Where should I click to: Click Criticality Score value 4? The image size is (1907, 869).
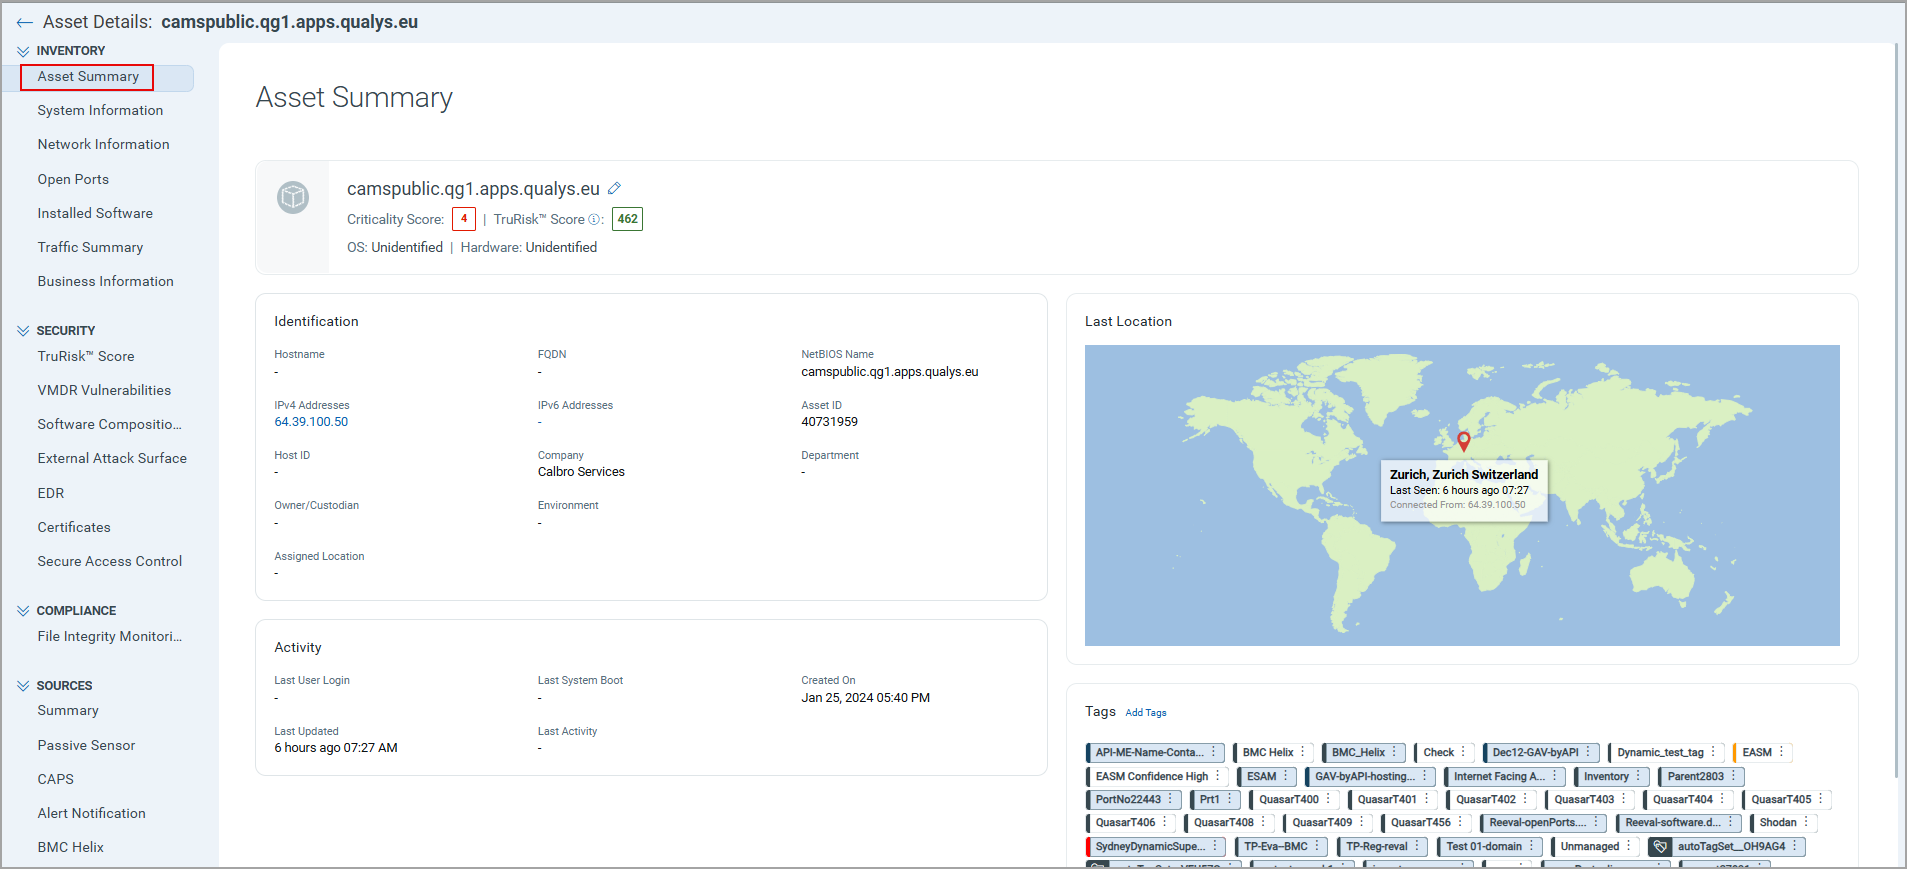(464, 219)
